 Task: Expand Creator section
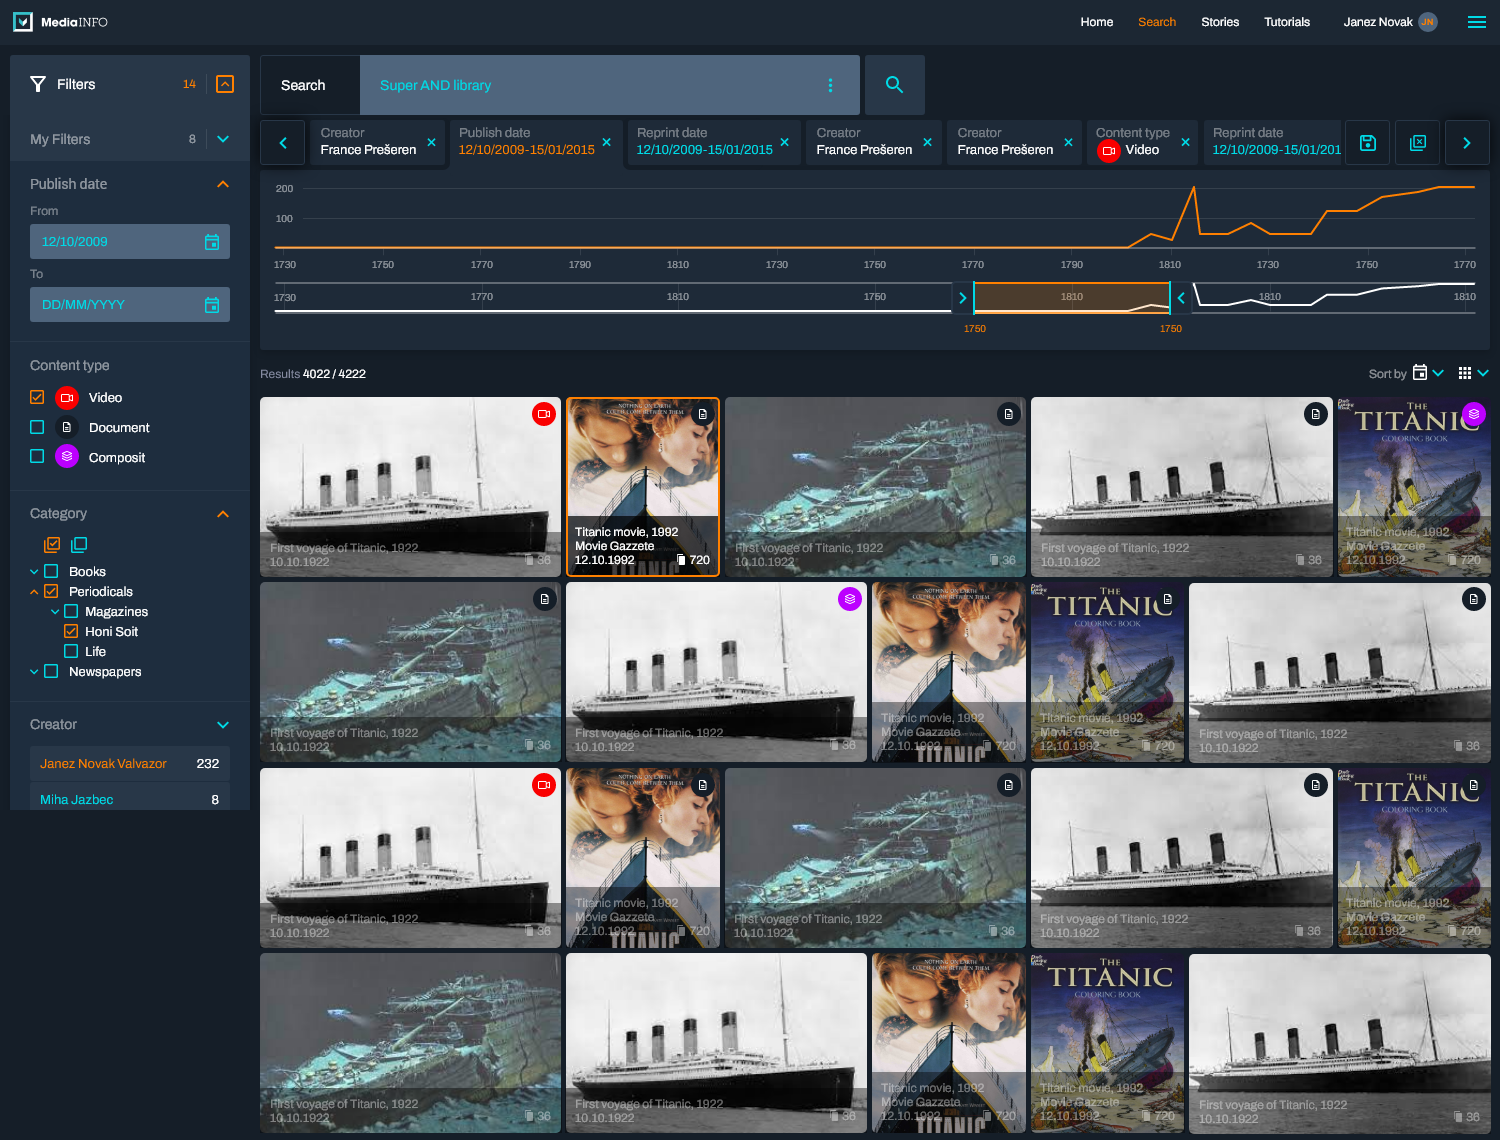coord(223,725)
